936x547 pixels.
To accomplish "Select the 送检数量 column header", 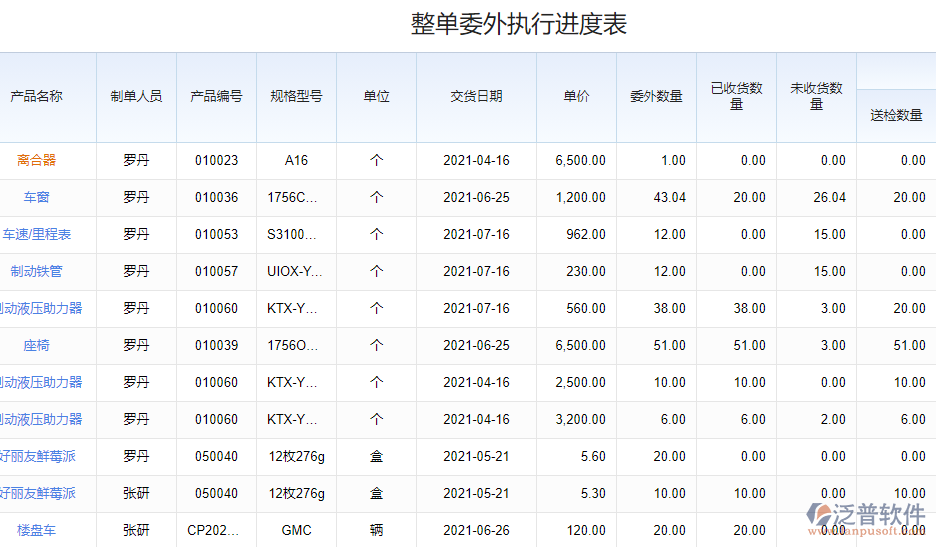I will [897, 115].
